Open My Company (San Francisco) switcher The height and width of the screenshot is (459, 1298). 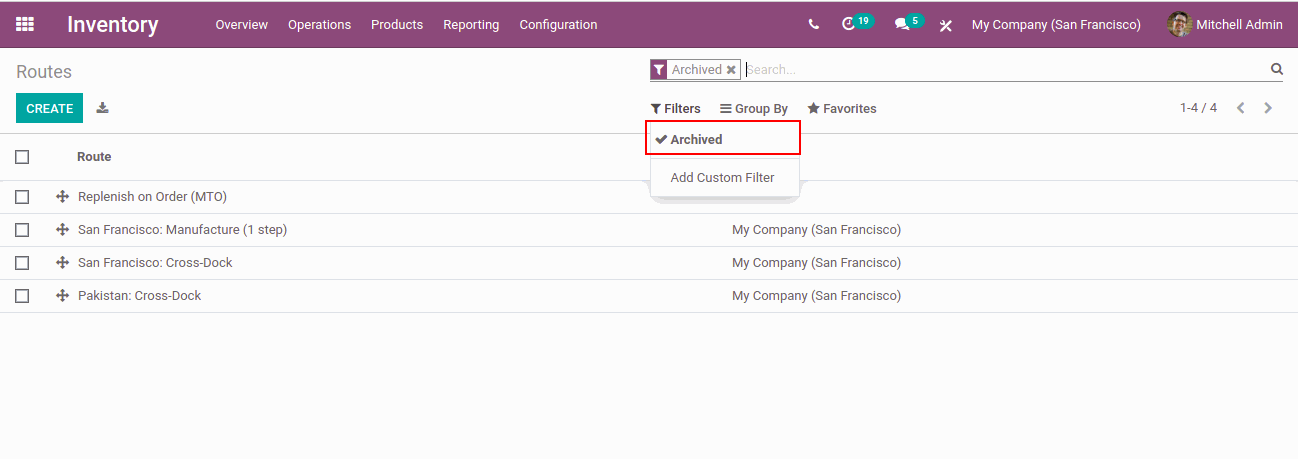(1056, 25)
